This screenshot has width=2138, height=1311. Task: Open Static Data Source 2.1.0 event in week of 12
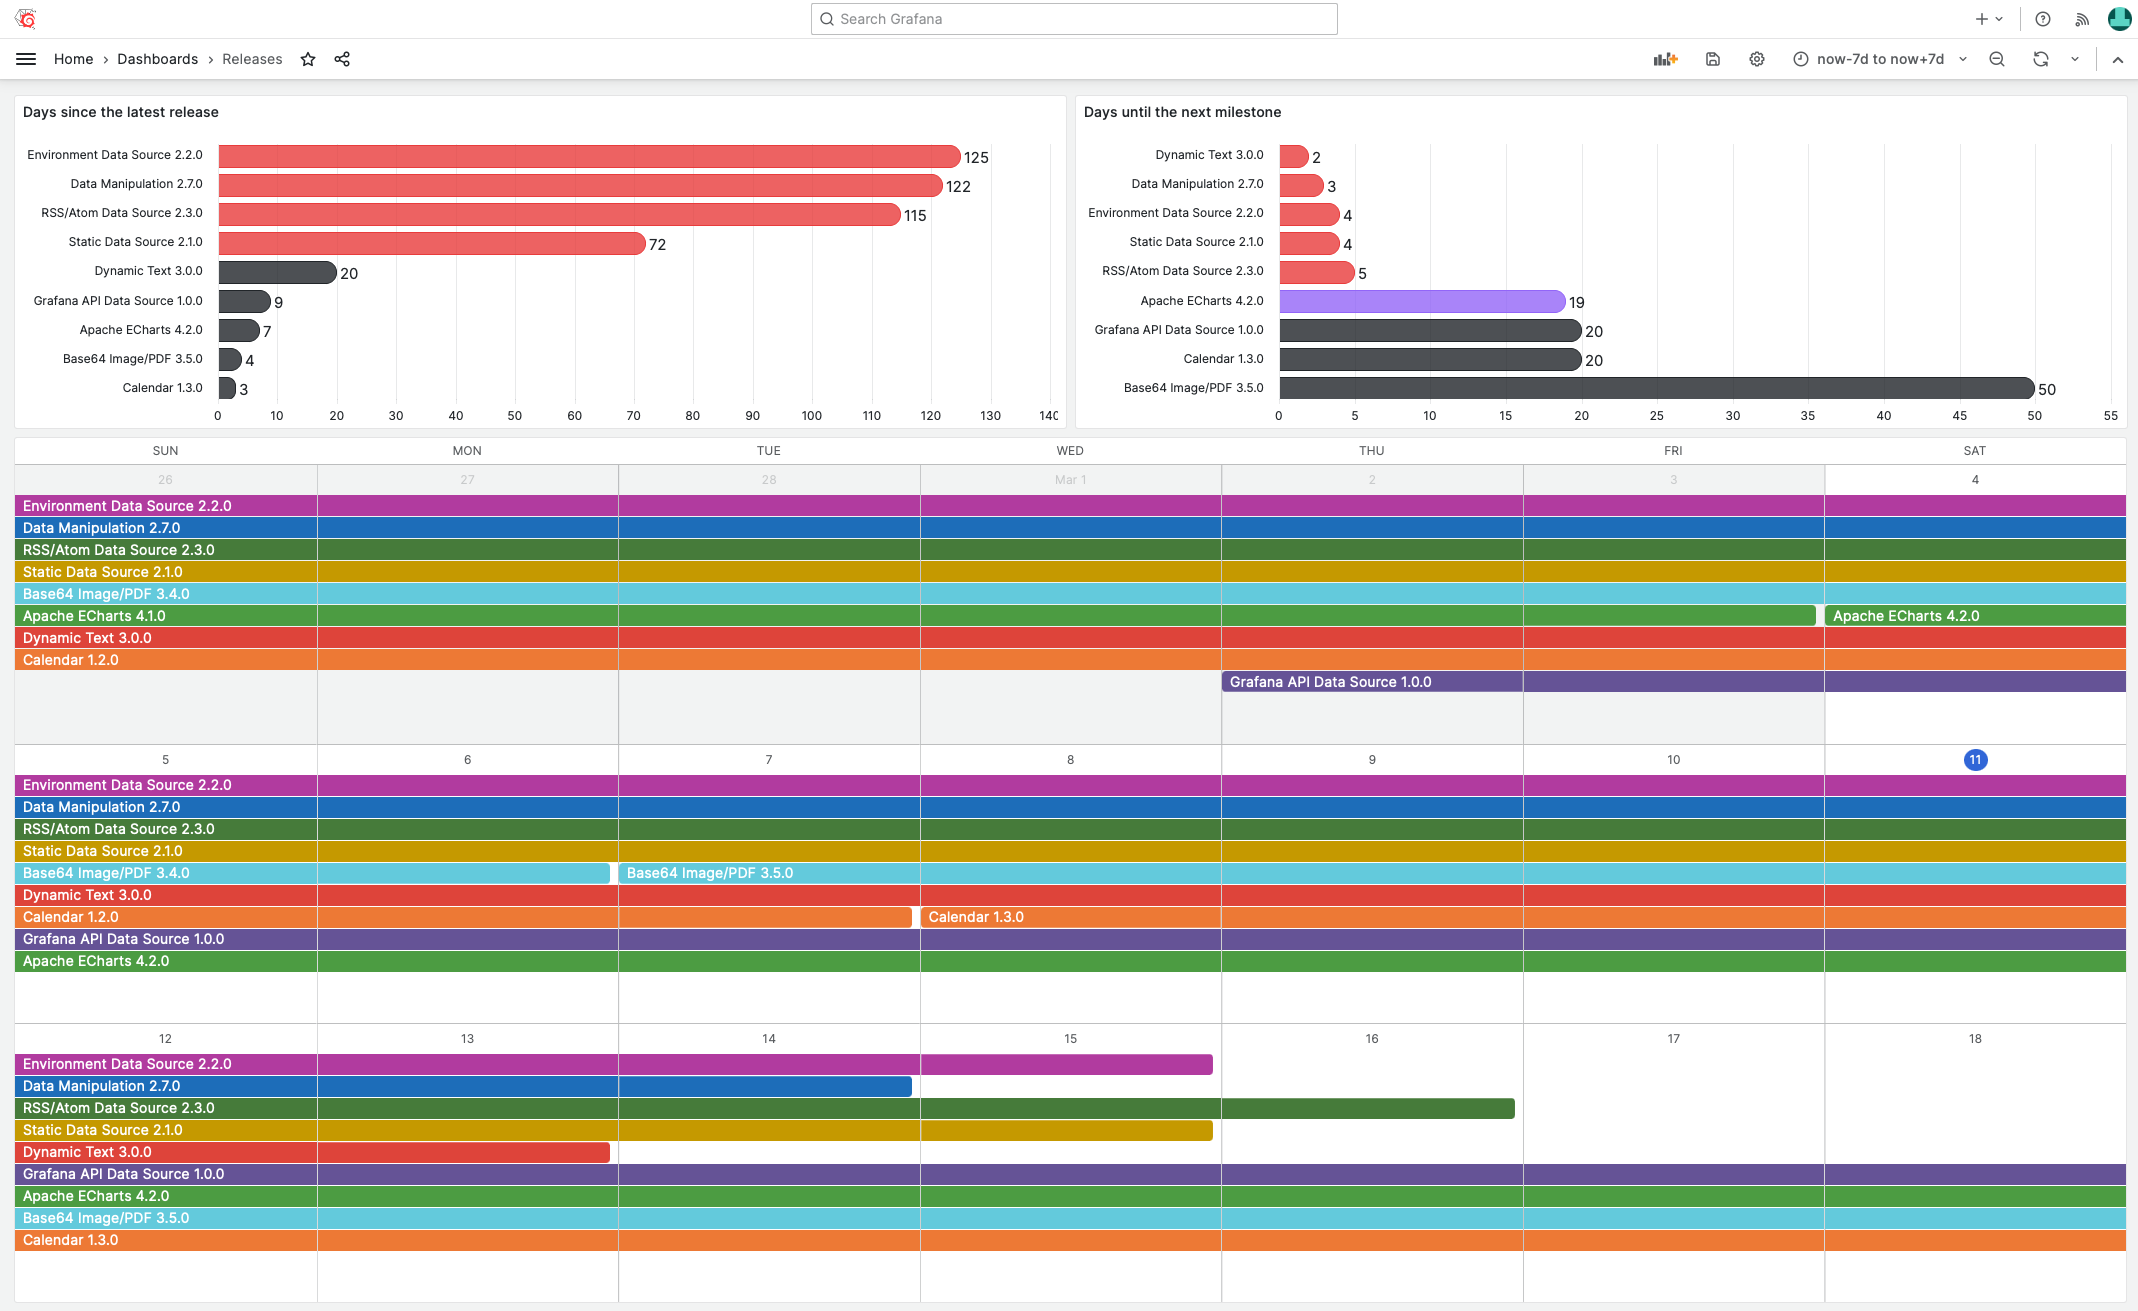click(614, 1130)
